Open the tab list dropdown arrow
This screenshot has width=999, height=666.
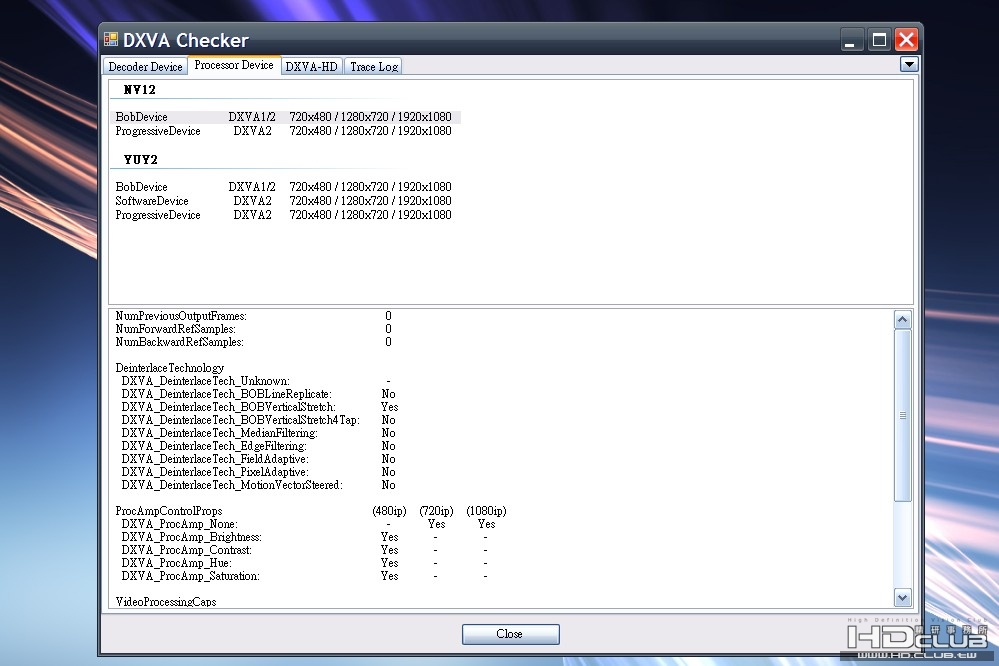click(909, 64)
